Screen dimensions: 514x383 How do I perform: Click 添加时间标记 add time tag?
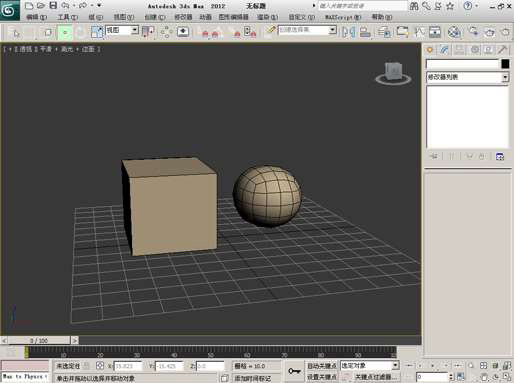tap(253, 378)
